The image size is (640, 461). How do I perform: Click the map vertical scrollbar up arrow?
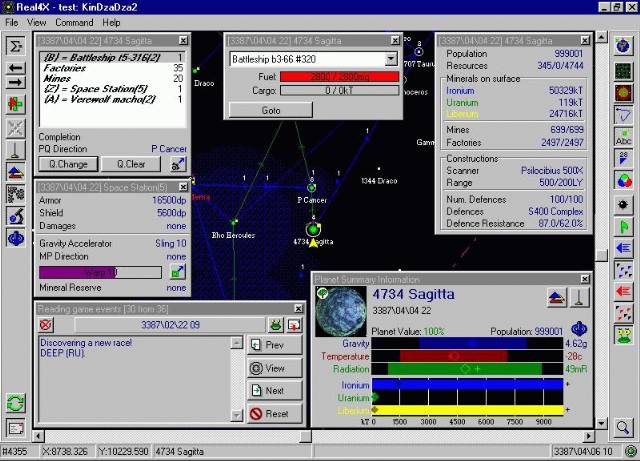coord(601,38)
